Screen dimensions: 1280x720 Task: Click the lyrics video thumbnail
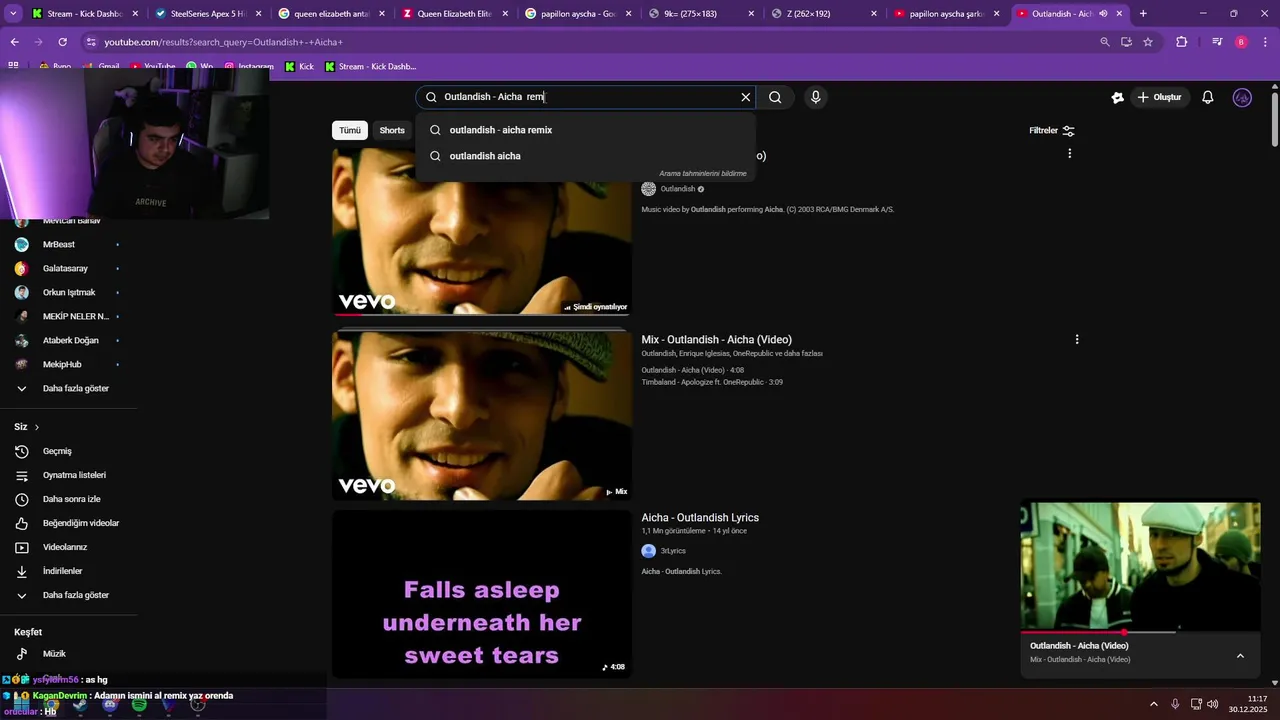(x=482, y=594)
